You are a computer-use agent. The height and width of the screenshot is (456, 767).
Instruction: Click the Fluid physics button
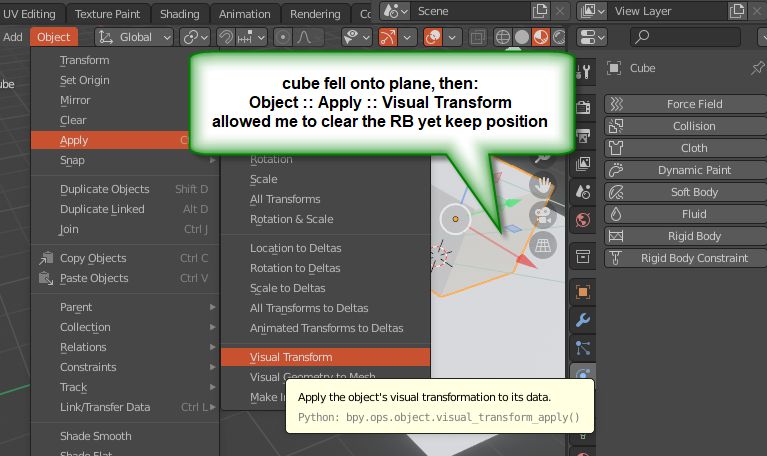(686, 214)
